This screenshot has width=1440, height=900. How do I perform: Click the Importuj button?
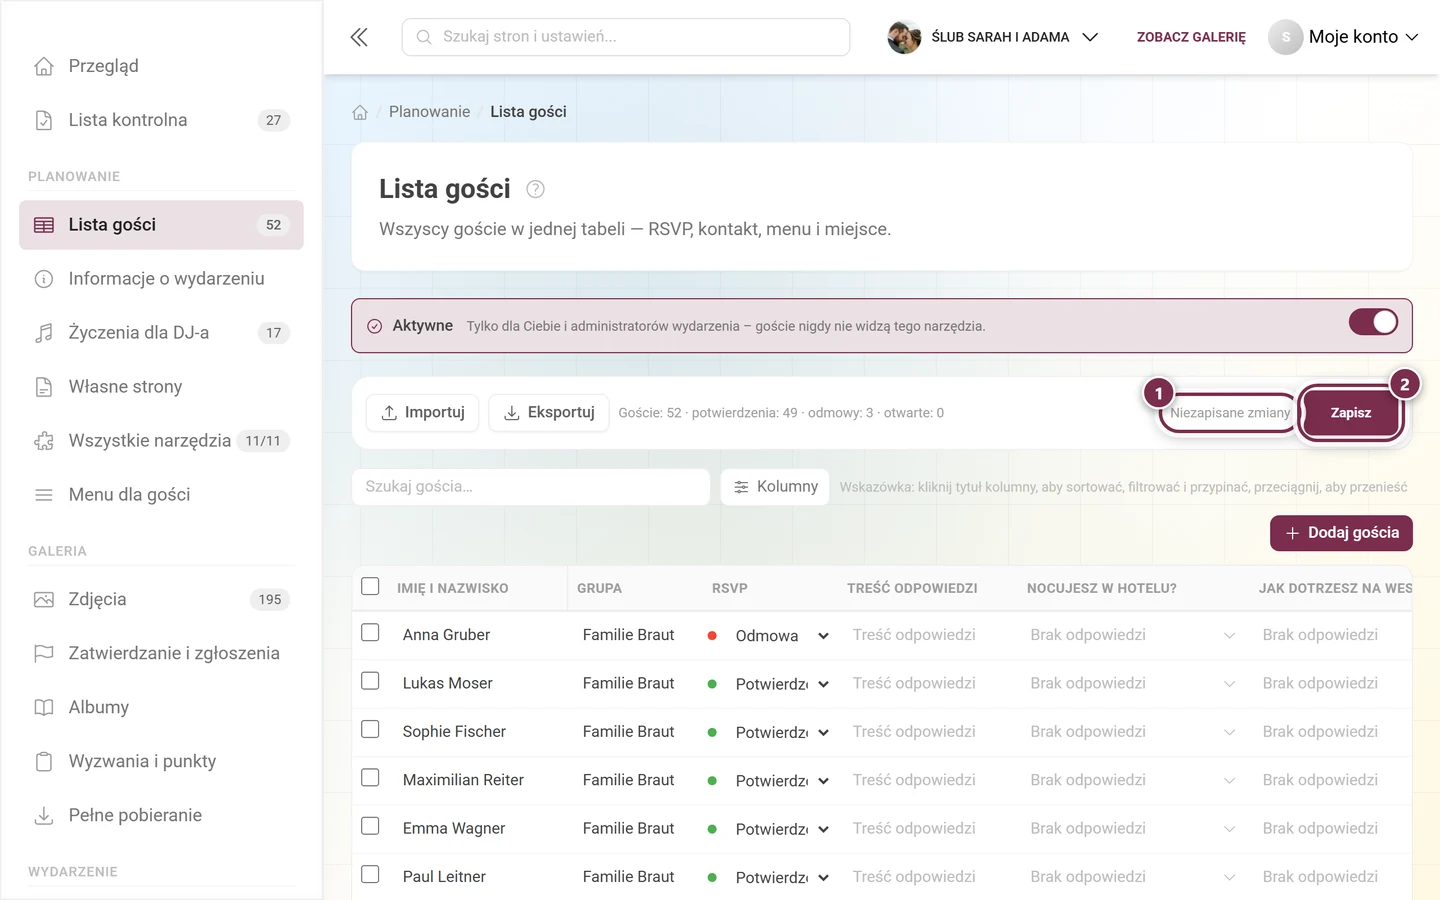click(422, 413)
